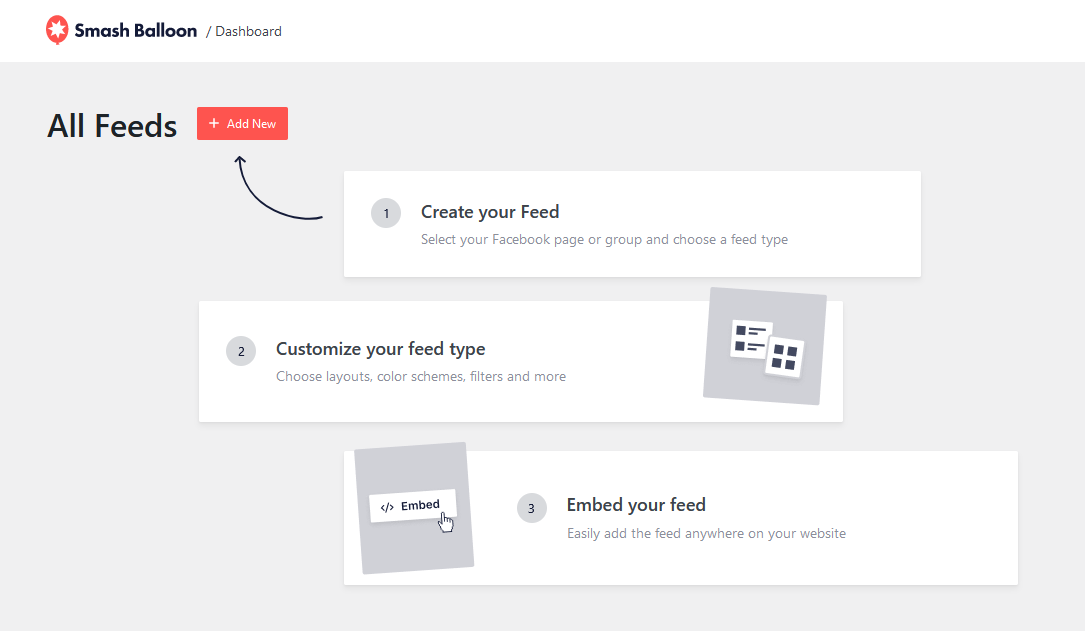Image resolution: width=1085 pixels, height=631 pixels.
Task: Select the step 2 number badge
Action: 241,351
